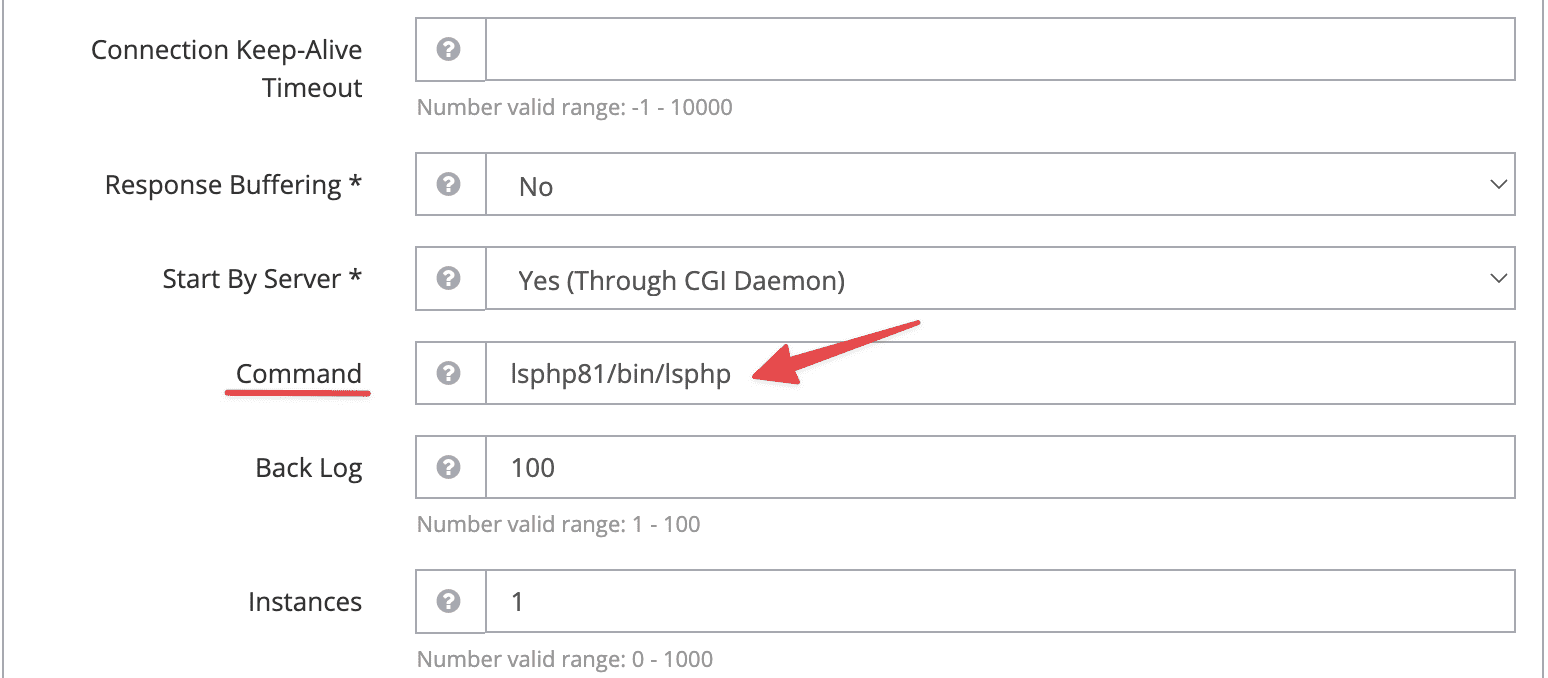Click the hint text with range -1 - 10000

tap(574, 107)
